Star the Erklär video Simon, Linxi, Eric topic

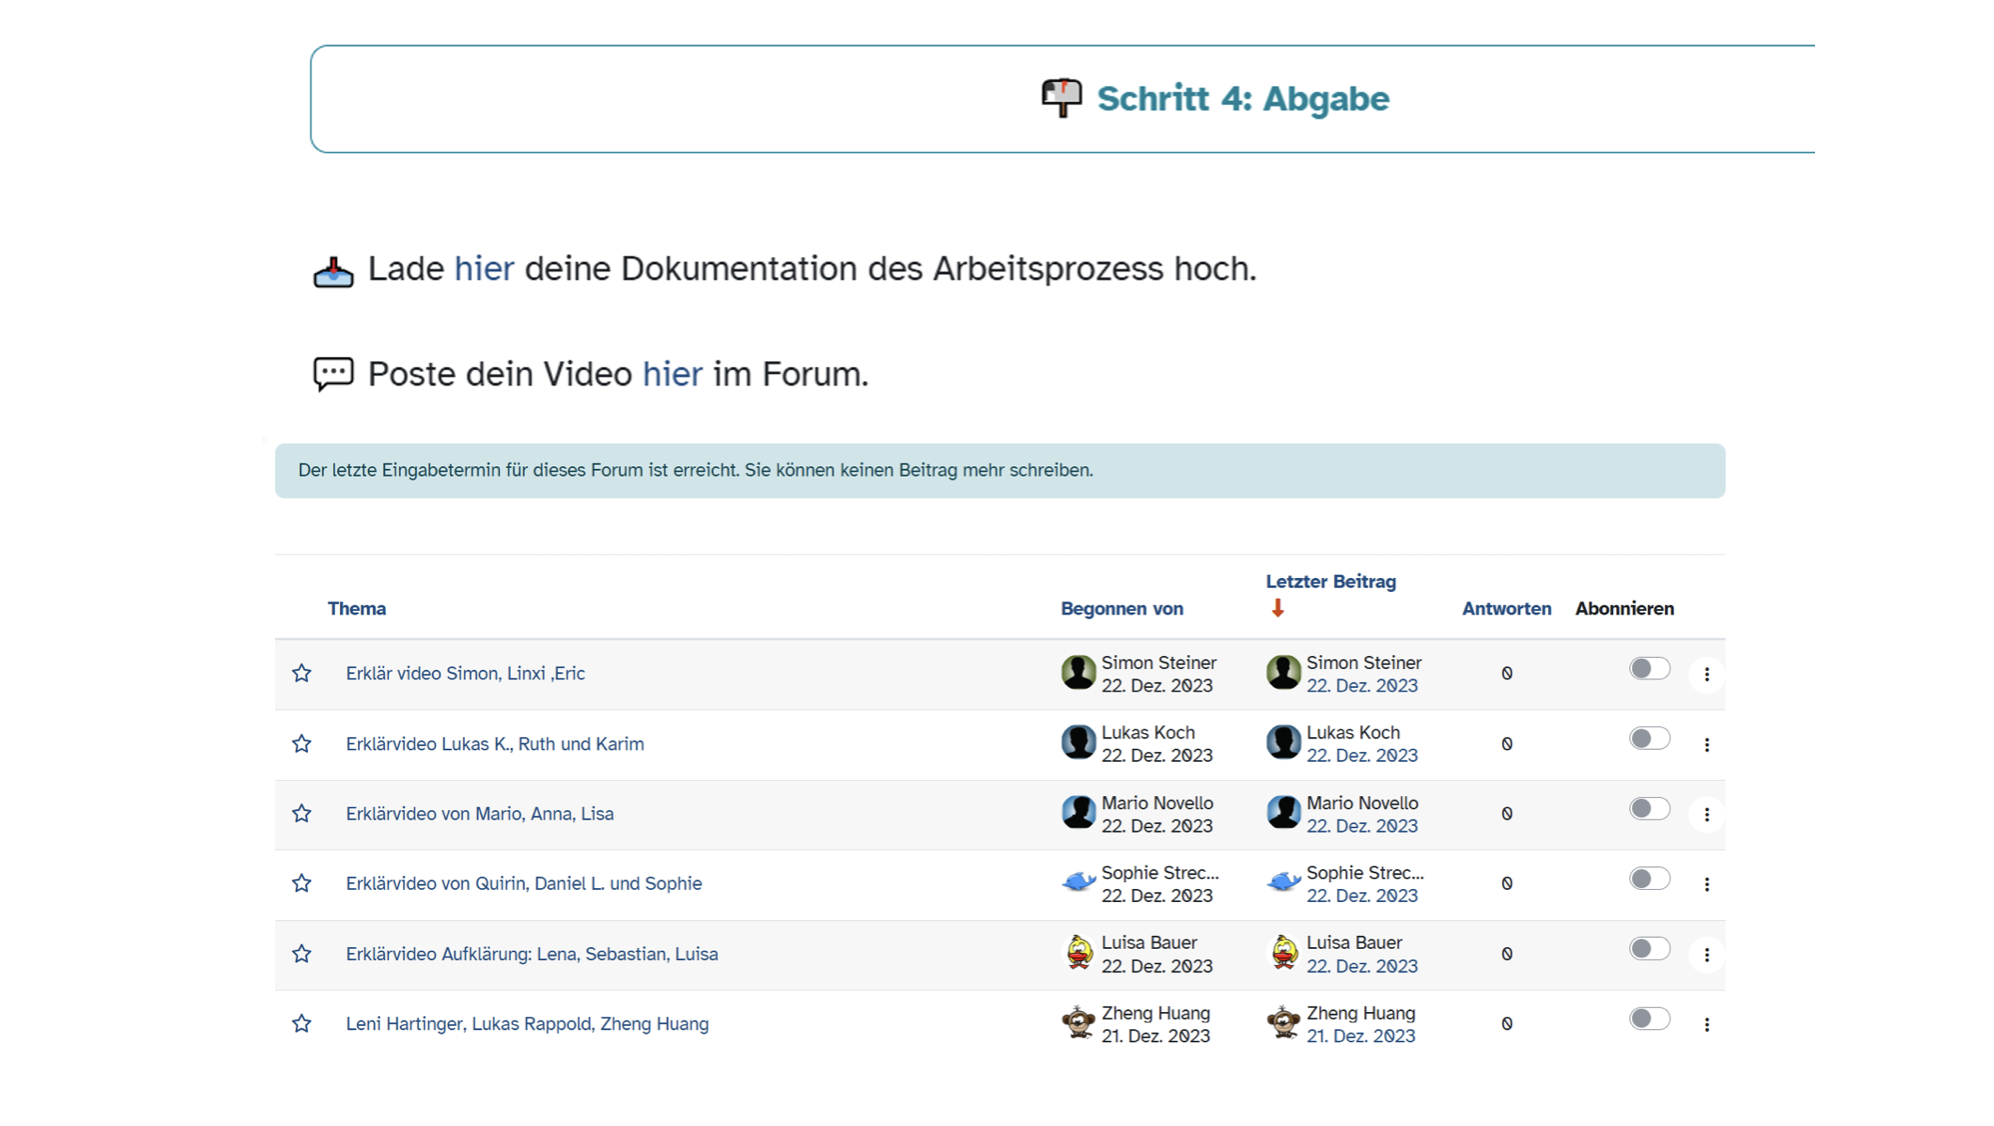(301, 673)
